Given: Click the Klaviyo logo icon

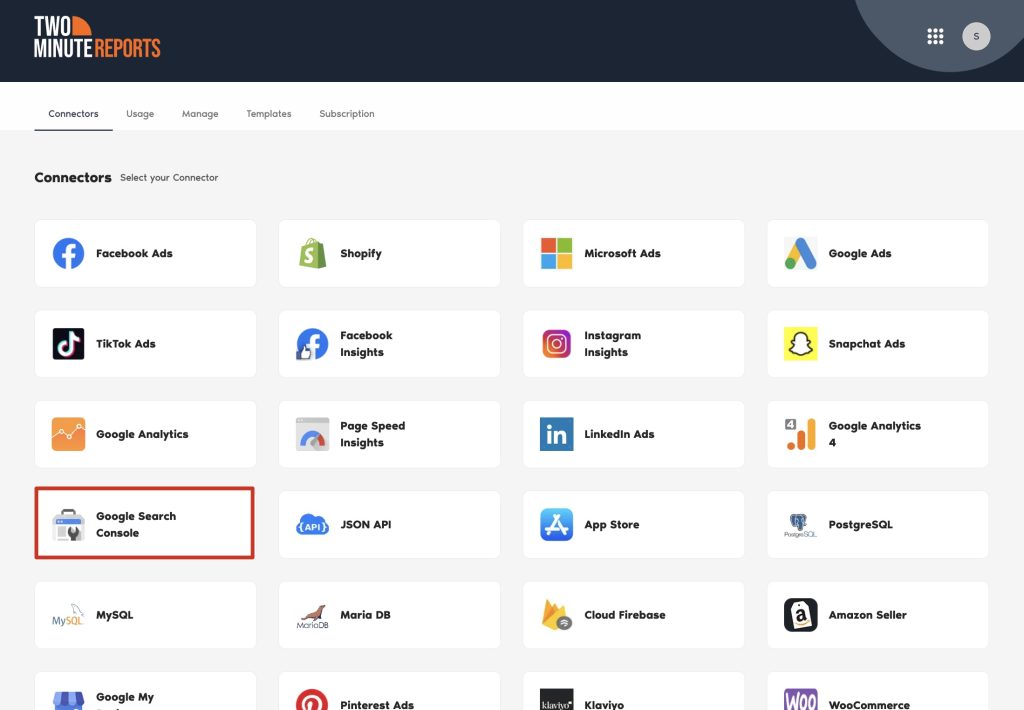Looking at the screenshot, I should click(556, 700).
